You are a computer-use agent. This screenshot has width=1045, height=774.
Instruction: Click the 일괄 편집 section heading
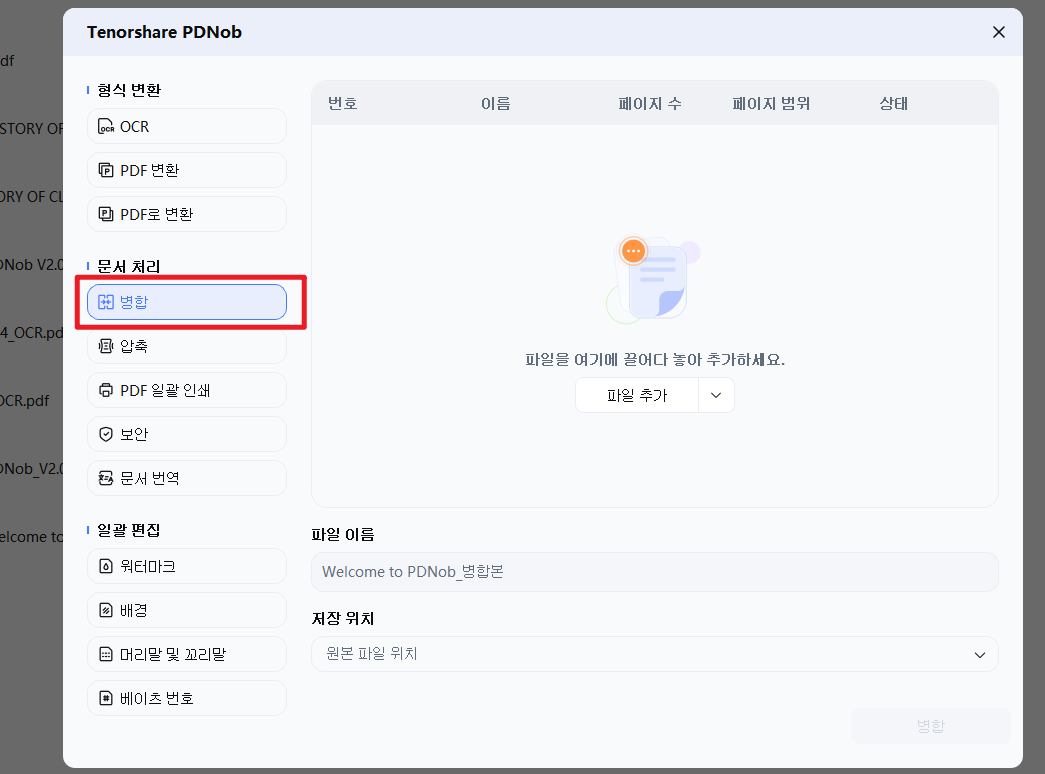click(x=129, y=530)
